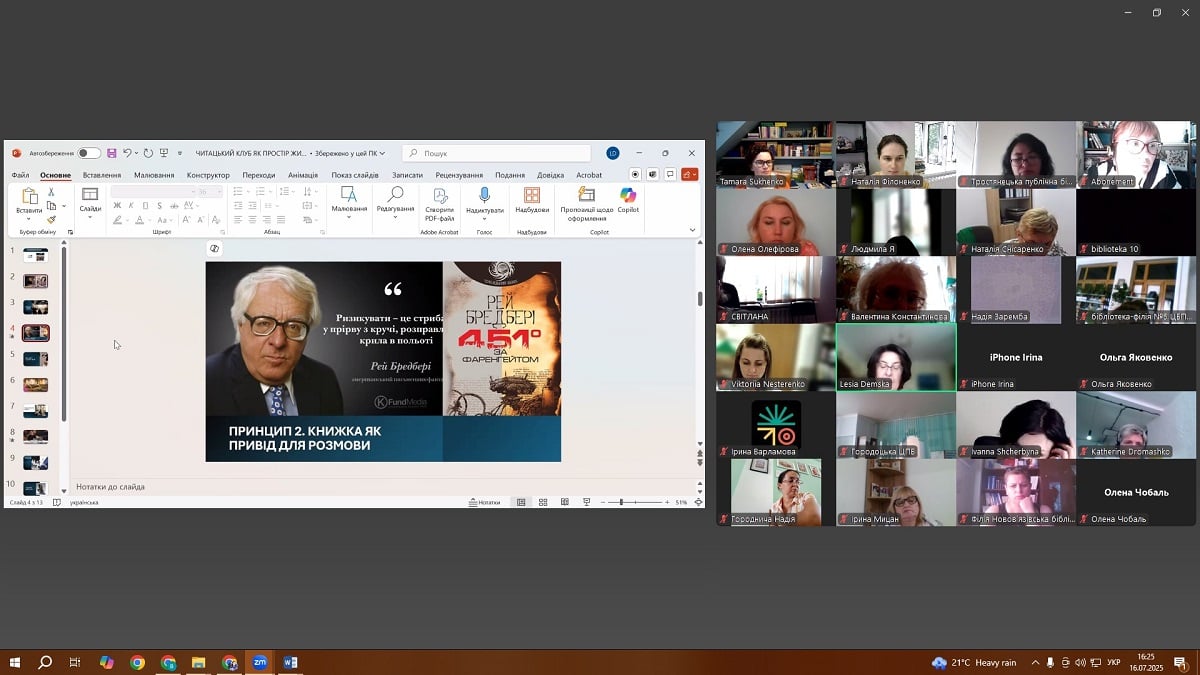
Task: Click the Record icon near ribbon tabs
Action: click(x=635, y=174)
